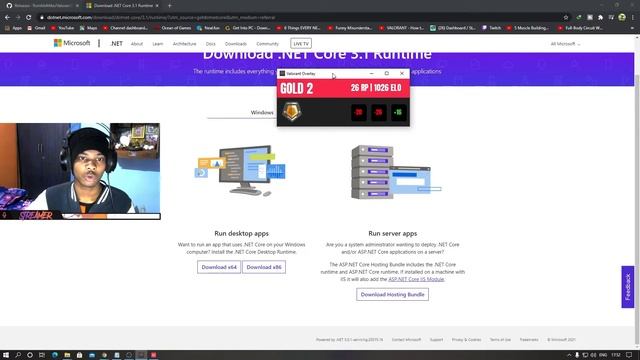Open the Apps bookmark

(x=13, y=28)
